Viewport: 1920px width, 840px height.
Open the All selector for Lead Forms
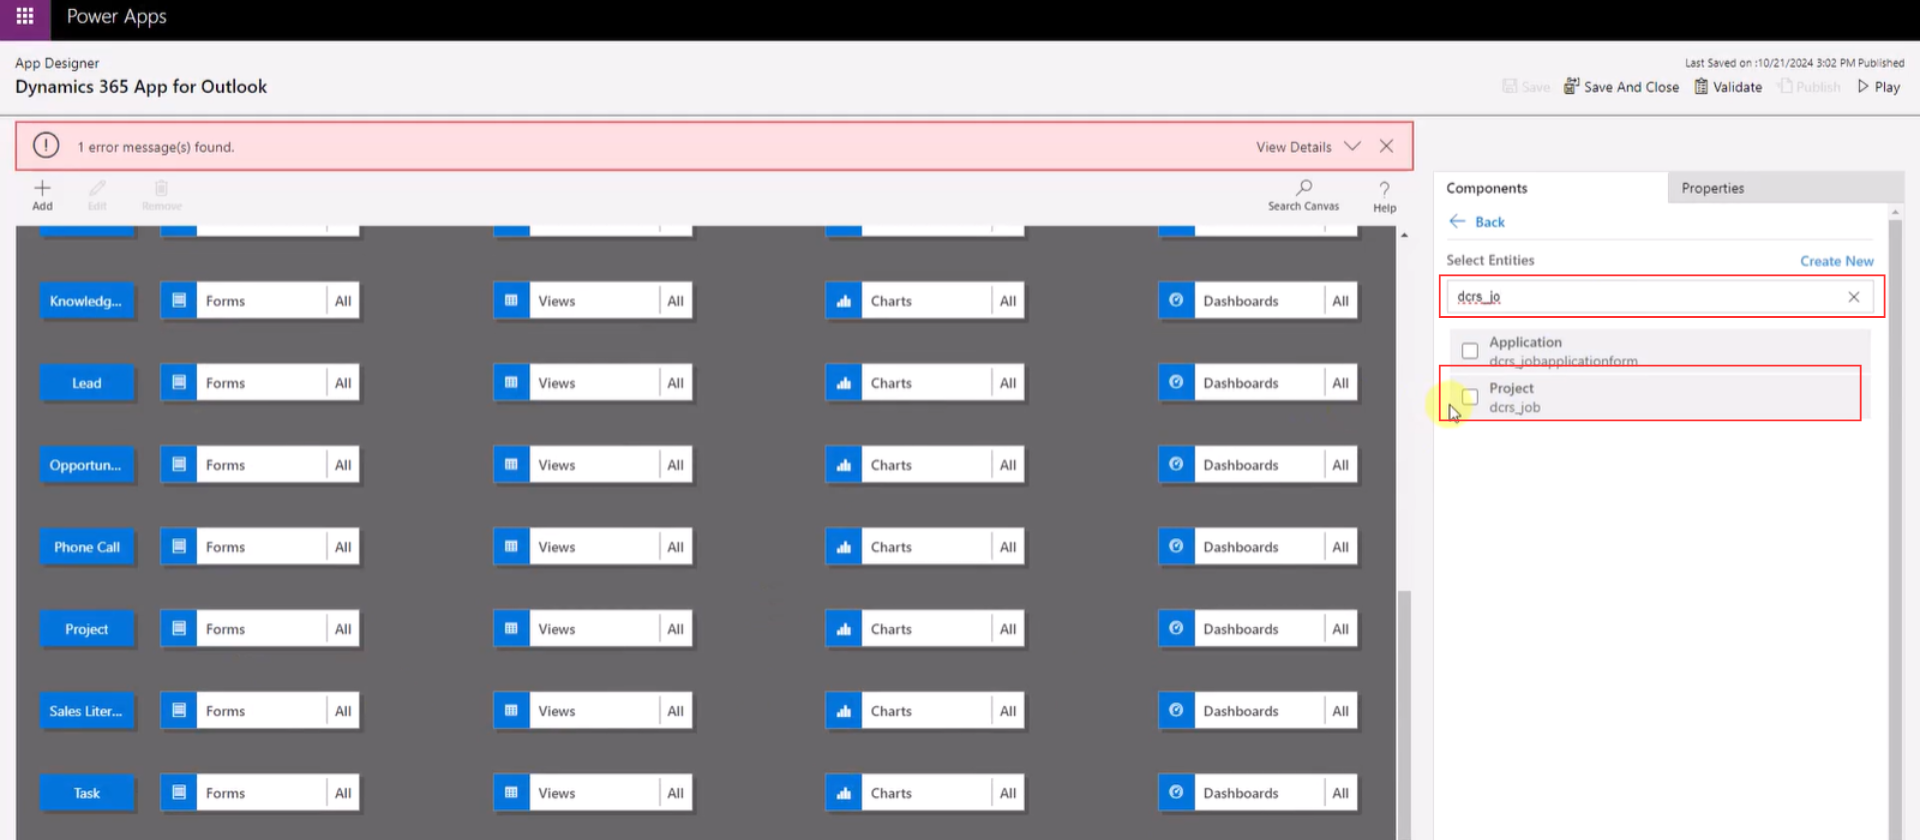tap(343, 383)
